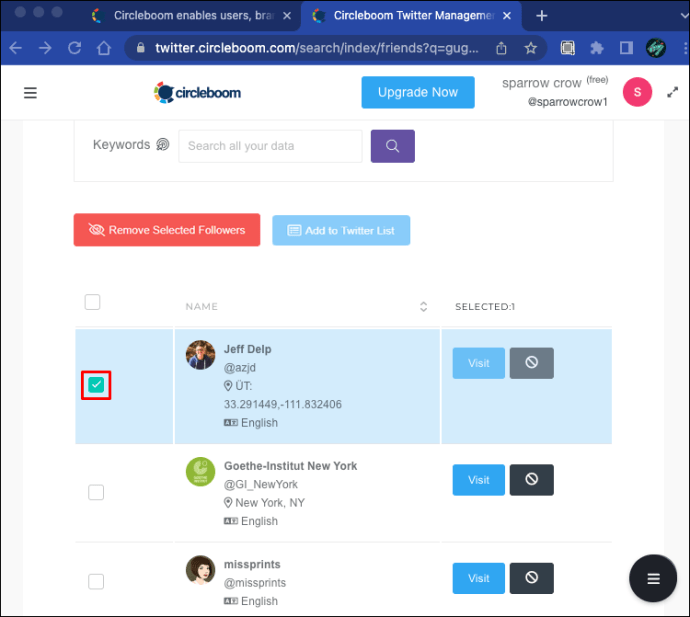This screenshot has height=617, width=690.
Task: View the site lock security info
Action: tap(141, 48)
